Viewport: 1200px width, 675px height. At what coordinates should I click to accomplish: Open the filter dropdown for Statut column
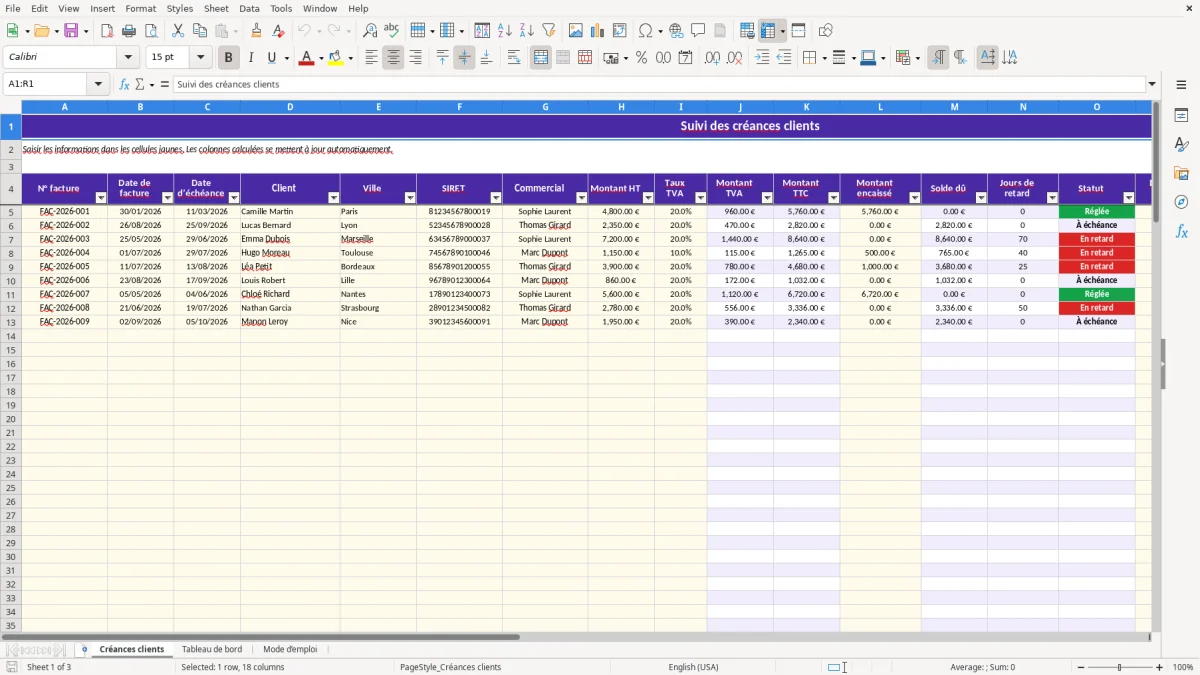(x=1129, y=197)
